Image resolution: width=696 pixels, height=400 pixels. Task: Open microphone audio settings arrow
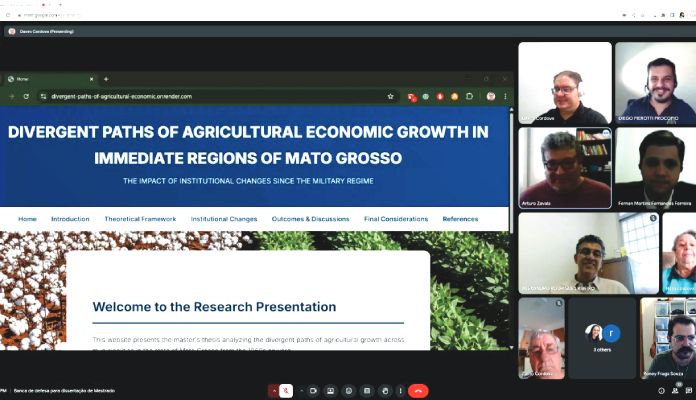click(274, 391)
